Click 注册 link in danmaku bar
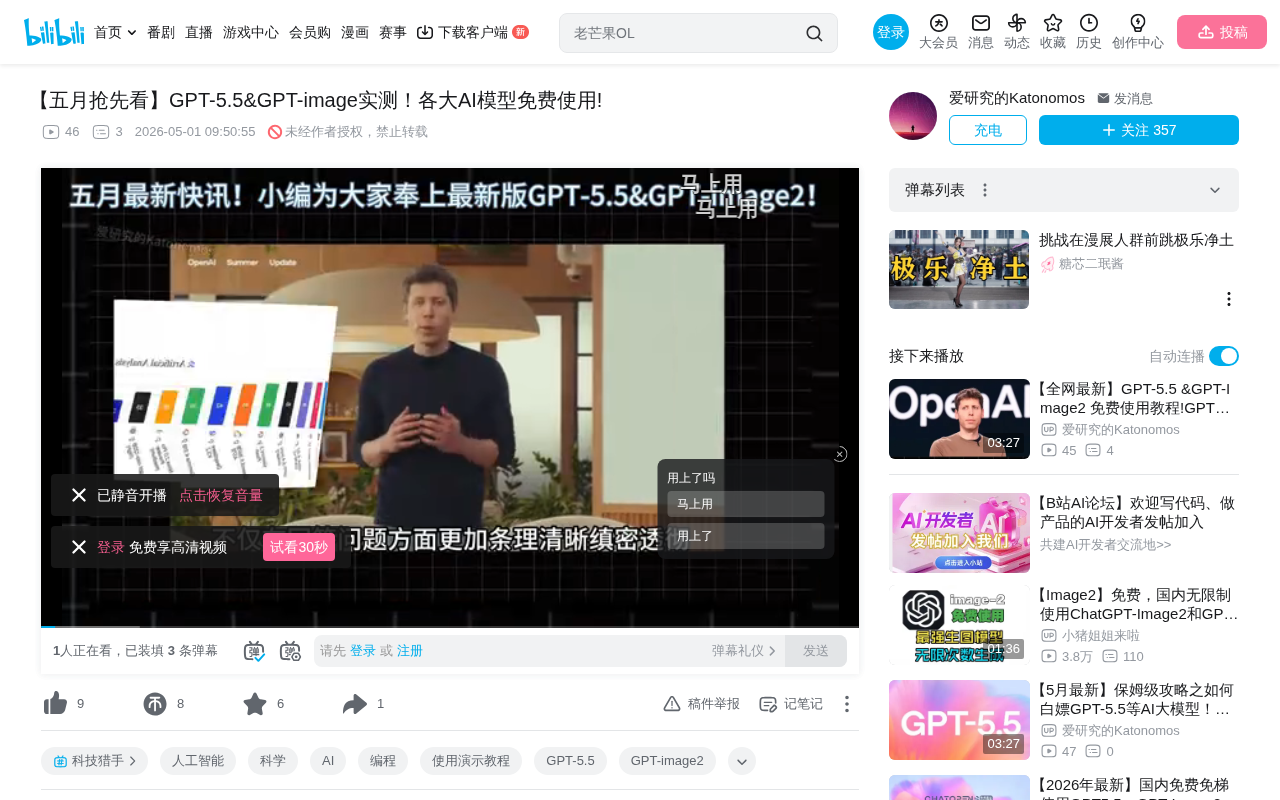Viewport: 1280px width, 800px height. pyautogui.click(x=410, y=651)
